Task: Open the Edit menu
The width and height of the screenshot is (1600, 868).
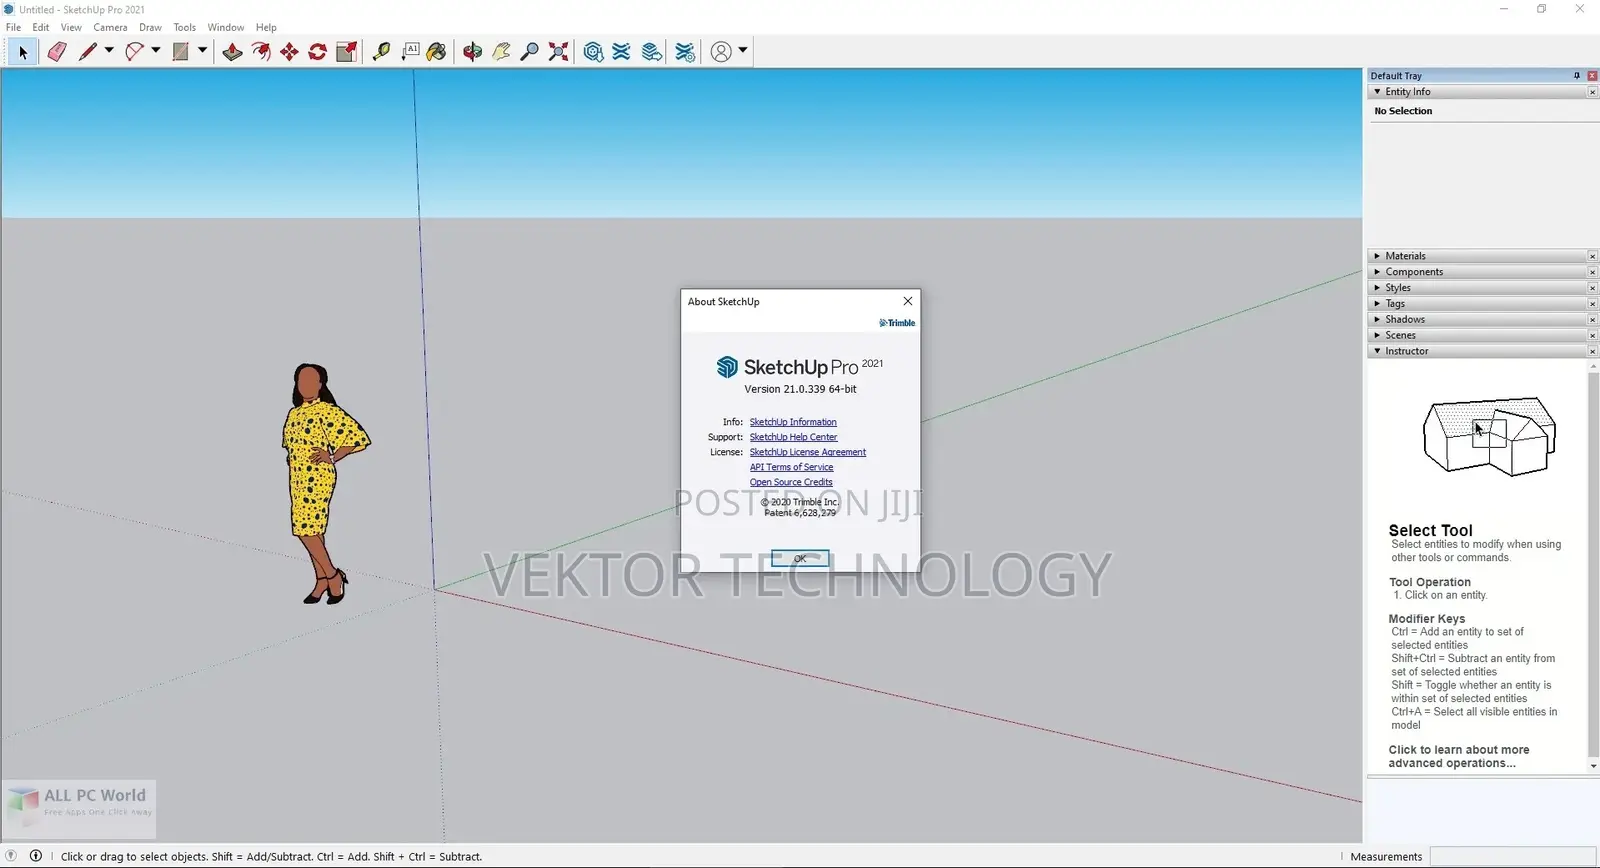Action: [41, 27]
